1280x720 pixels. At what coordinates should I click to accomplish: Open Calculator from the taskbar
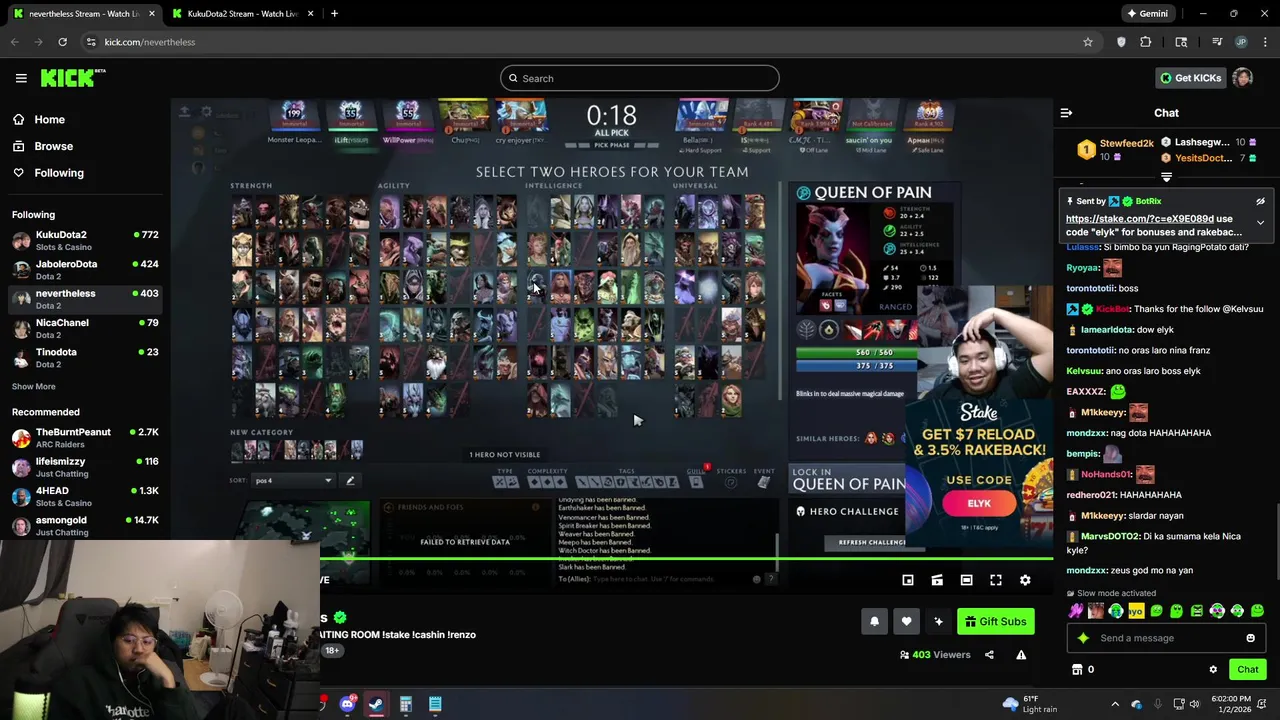406,704
